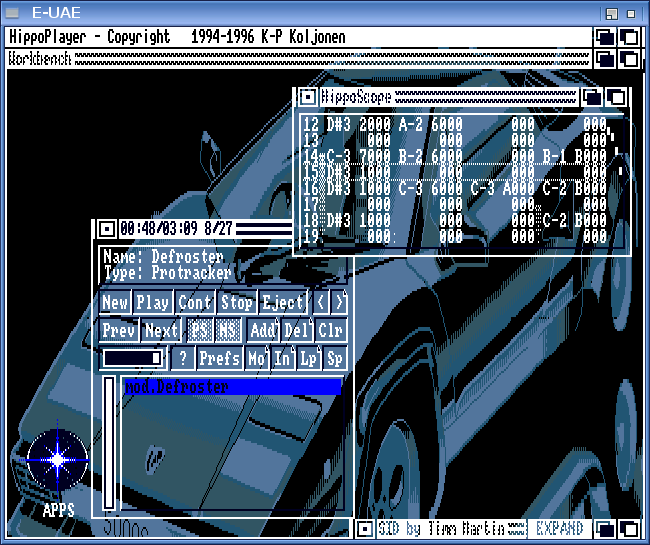Click the Workbench window title bar
650x545 pixels.
pyautogui.click(x=299, y=59)
